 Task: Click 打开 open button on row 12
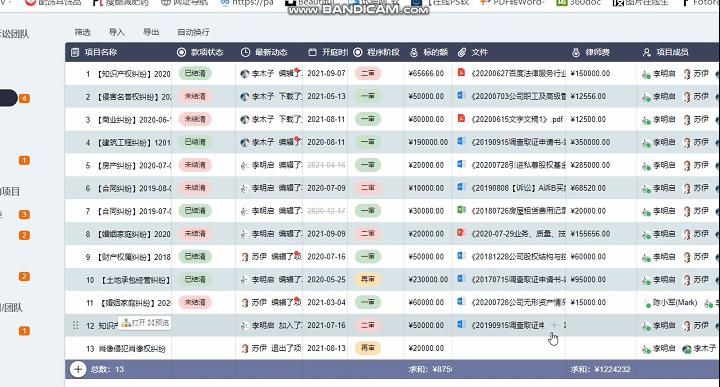(135, 323)
